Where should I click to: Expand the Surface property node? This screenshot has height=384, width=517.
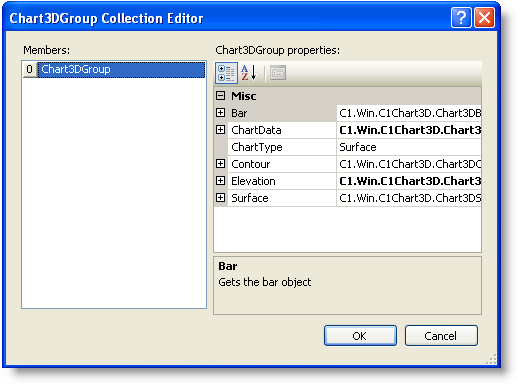click(x=220, y=198)
